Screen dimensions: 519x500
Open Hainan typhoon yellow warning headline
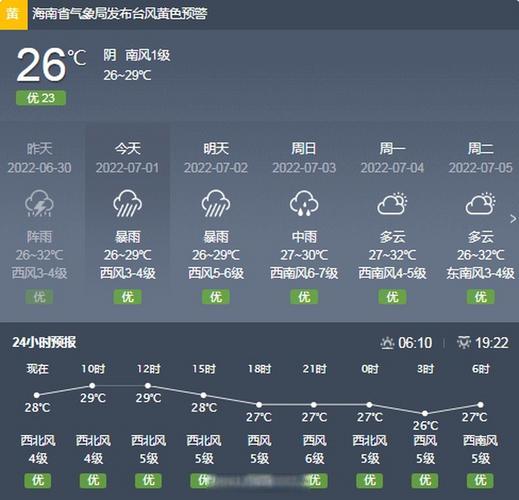(120, 14)
